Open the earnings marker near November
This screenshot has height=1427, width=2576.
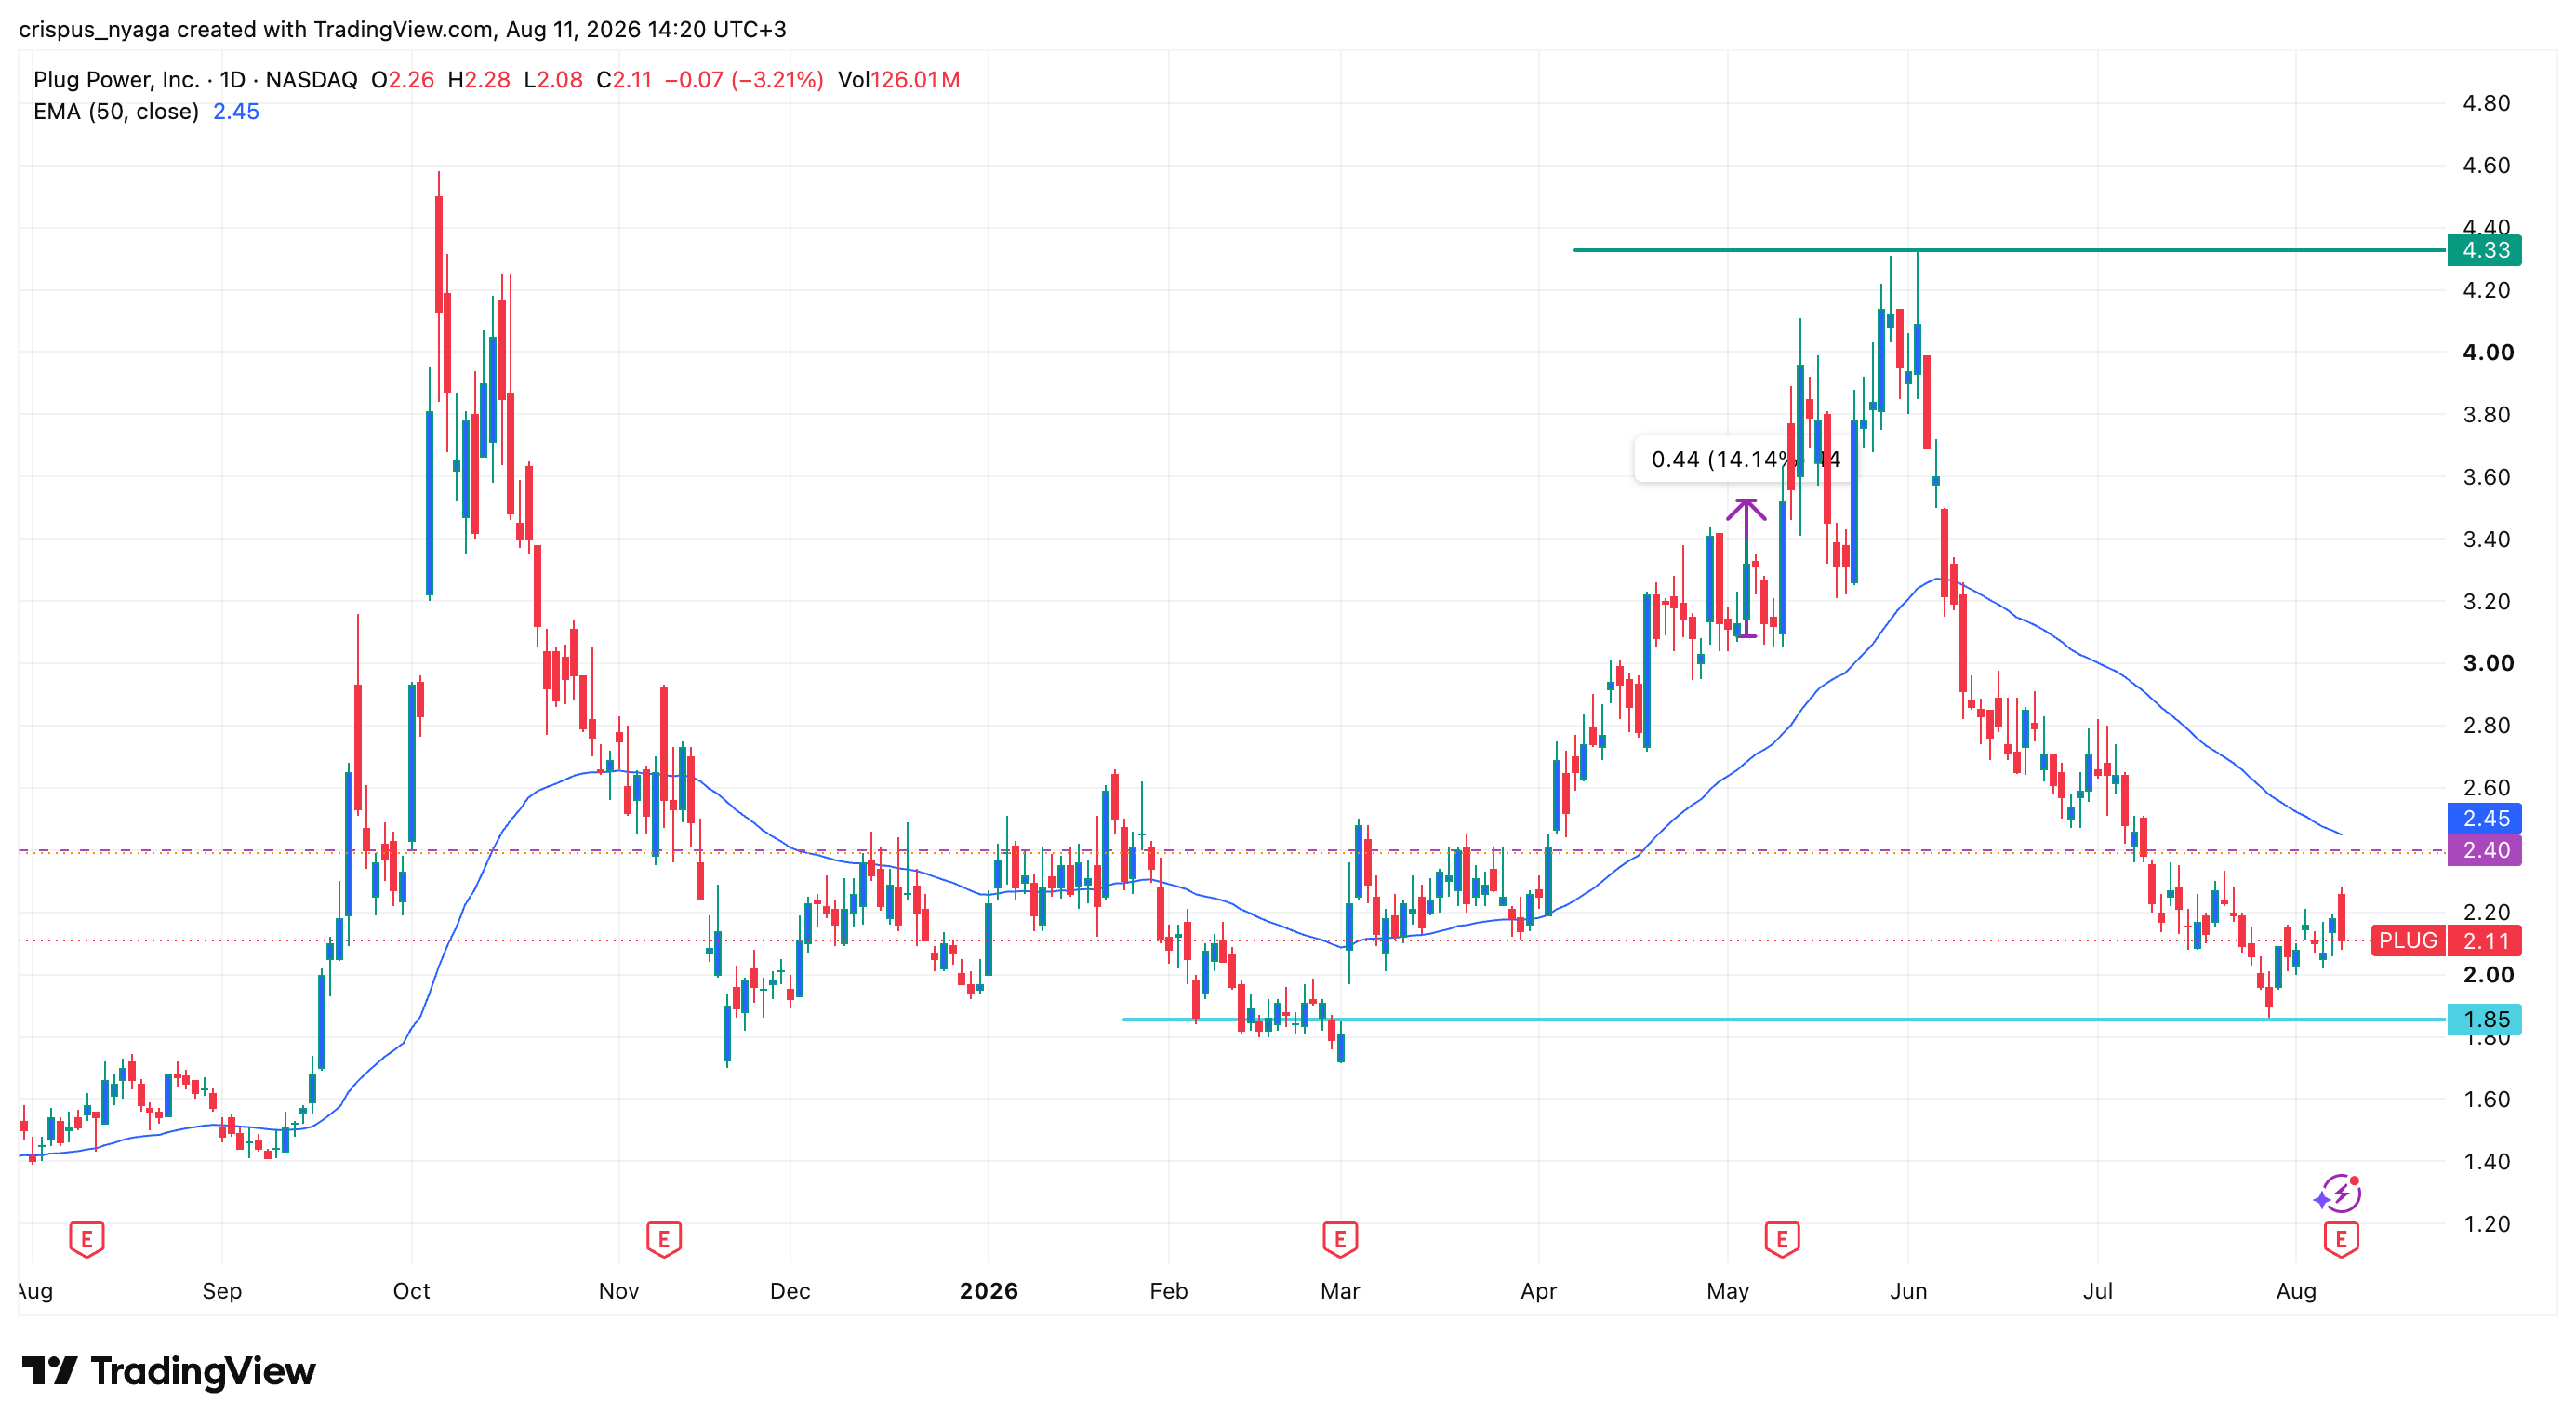[x=664, y=1239]
